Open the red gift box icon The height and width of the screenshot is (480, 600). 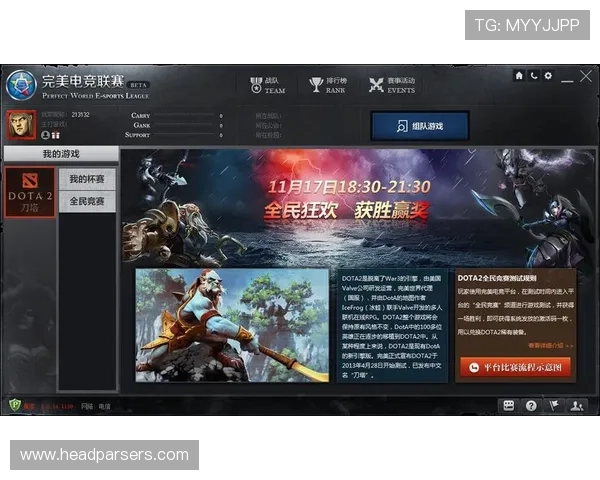pos(56,135)
